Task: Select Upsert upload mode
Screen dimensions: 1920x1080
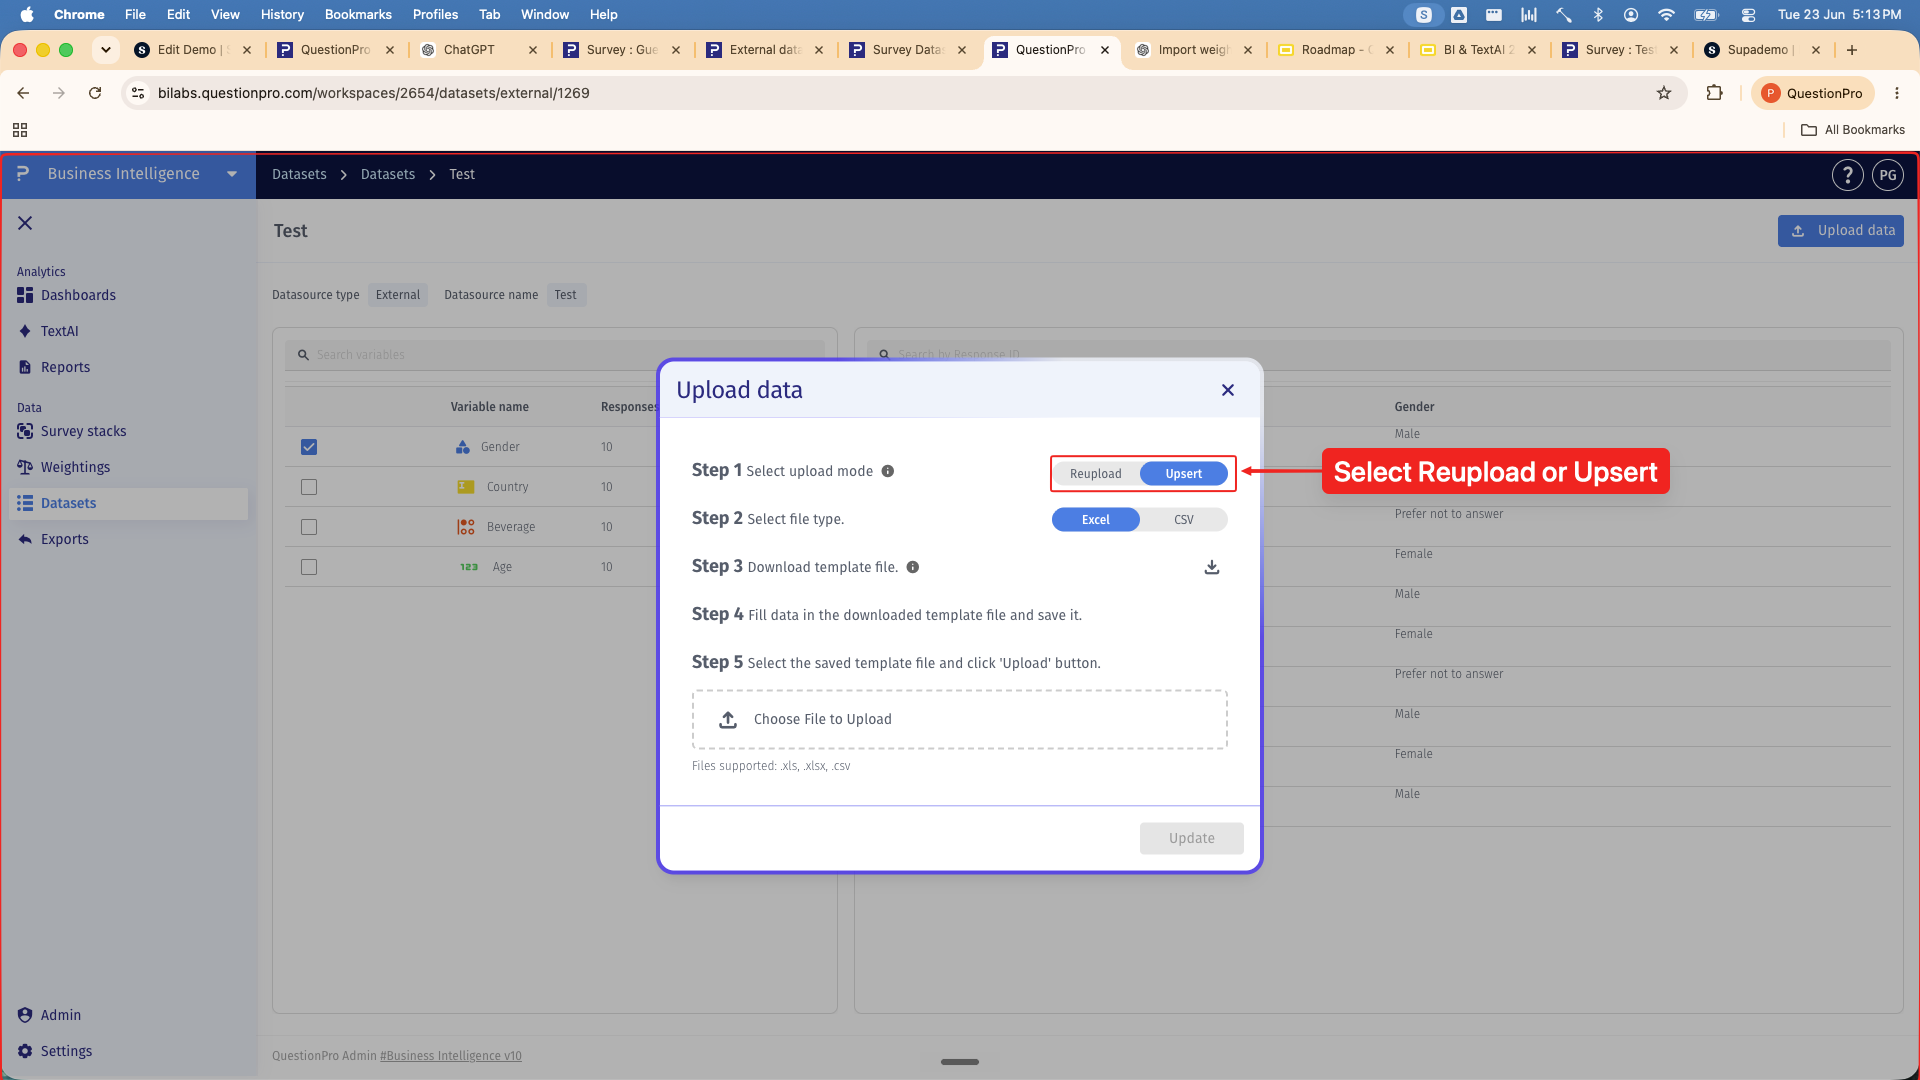Action: (x=1184, y=474)
